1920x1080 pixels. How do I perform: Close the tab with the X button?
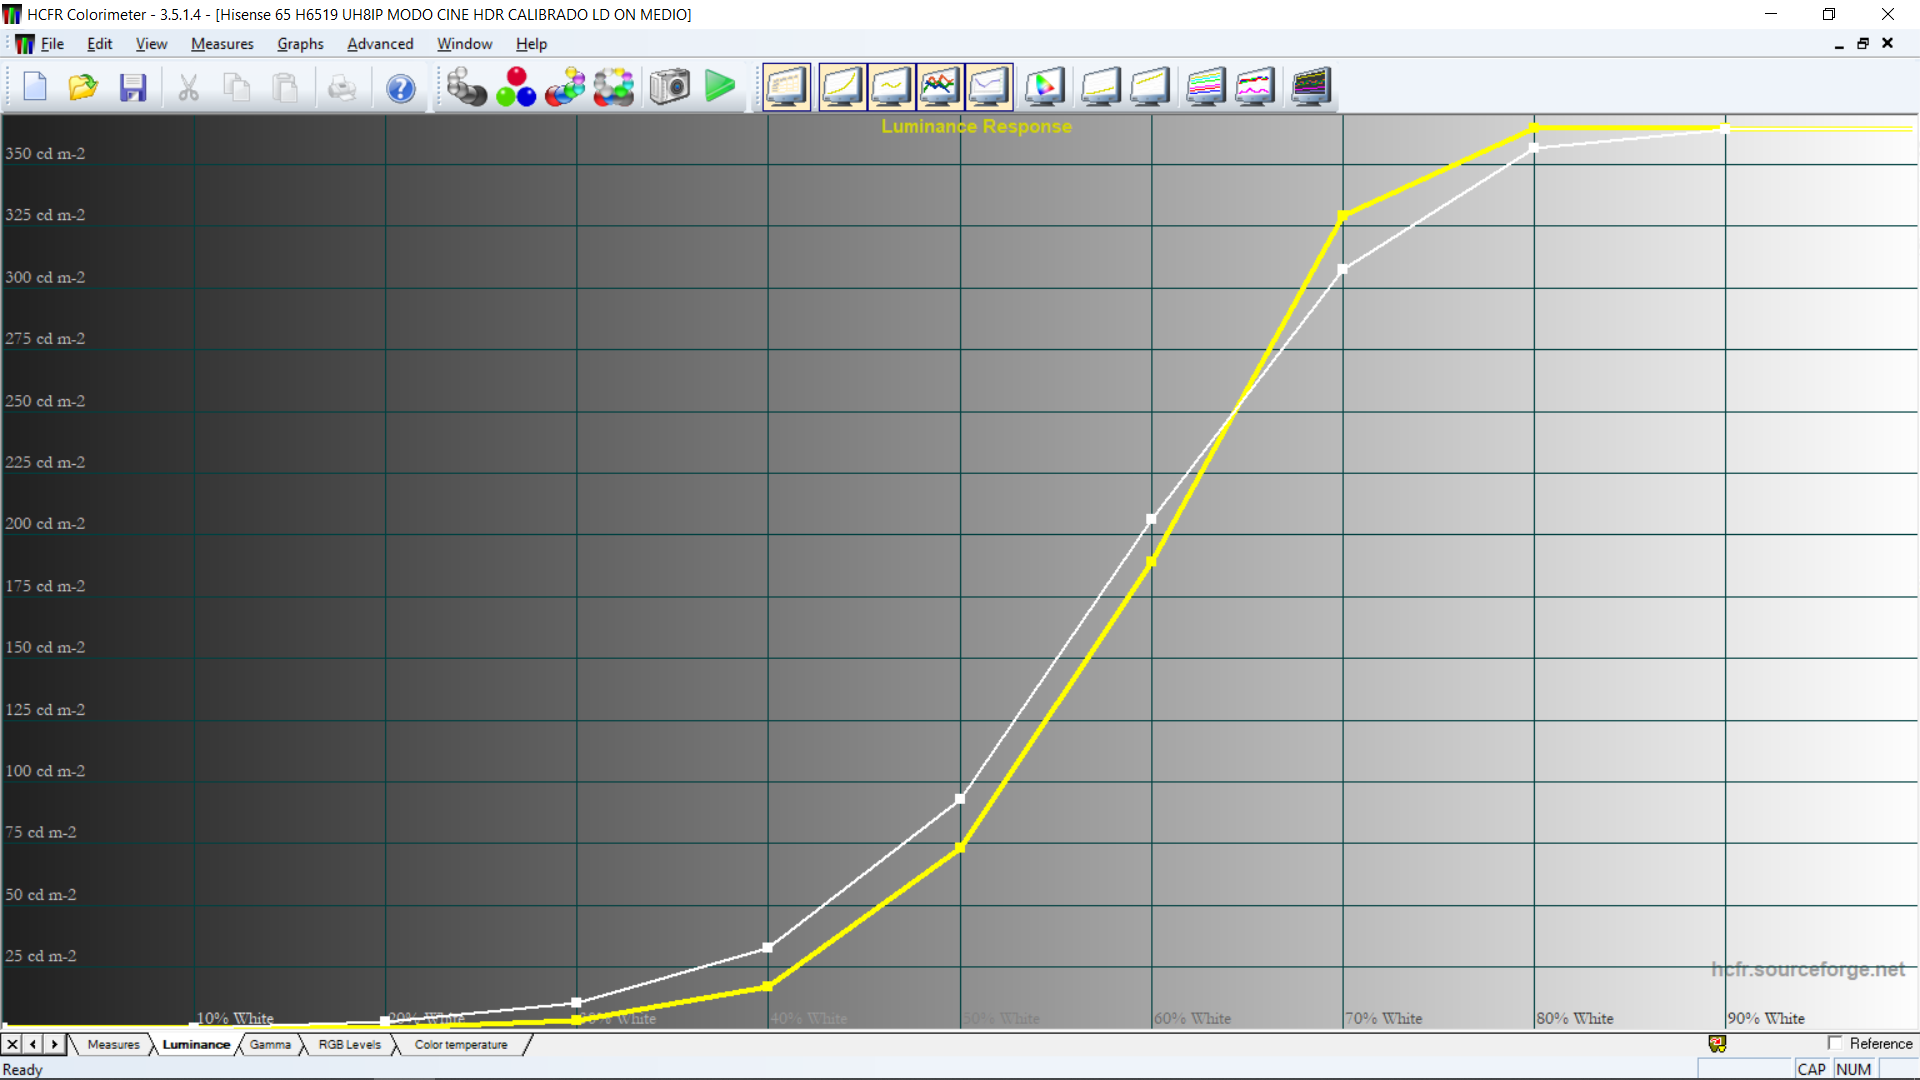click(12, 1044)
